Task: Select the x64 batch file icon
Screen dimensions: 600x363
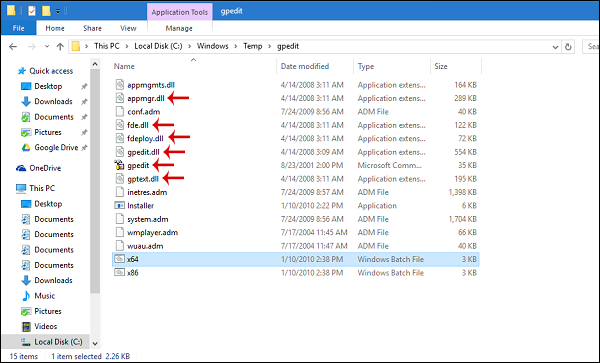Action: tap(120, 259)
